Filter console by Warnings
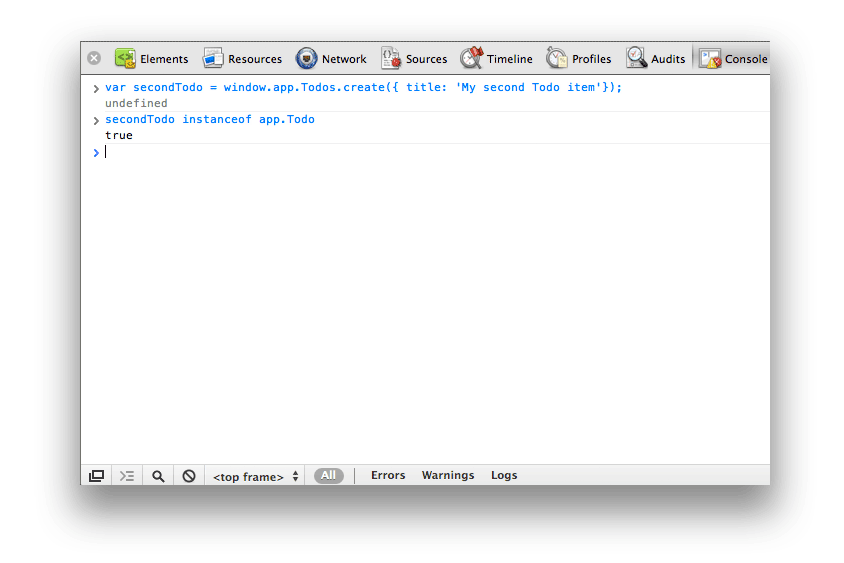Image resolution: width=844 pixels, height=563 pixels. 448,475
